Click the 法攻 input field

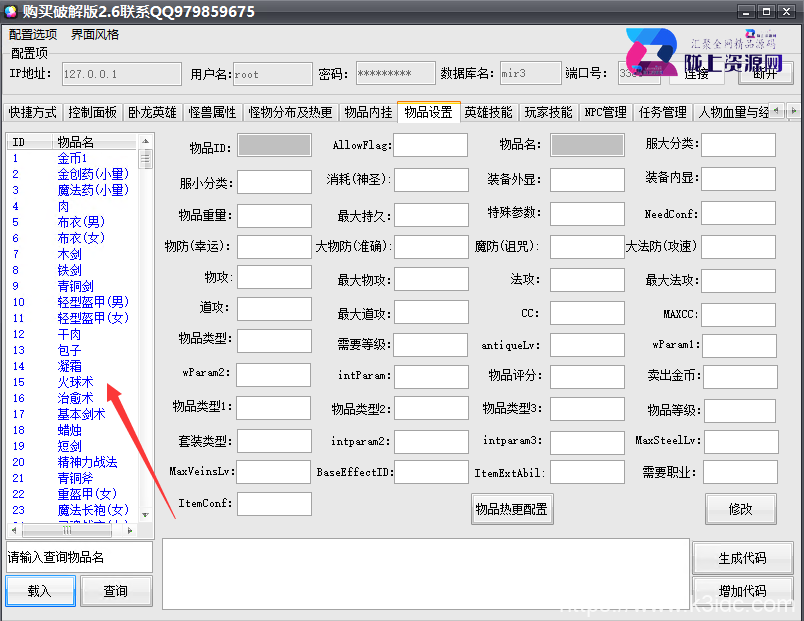(x=588, y=280)
